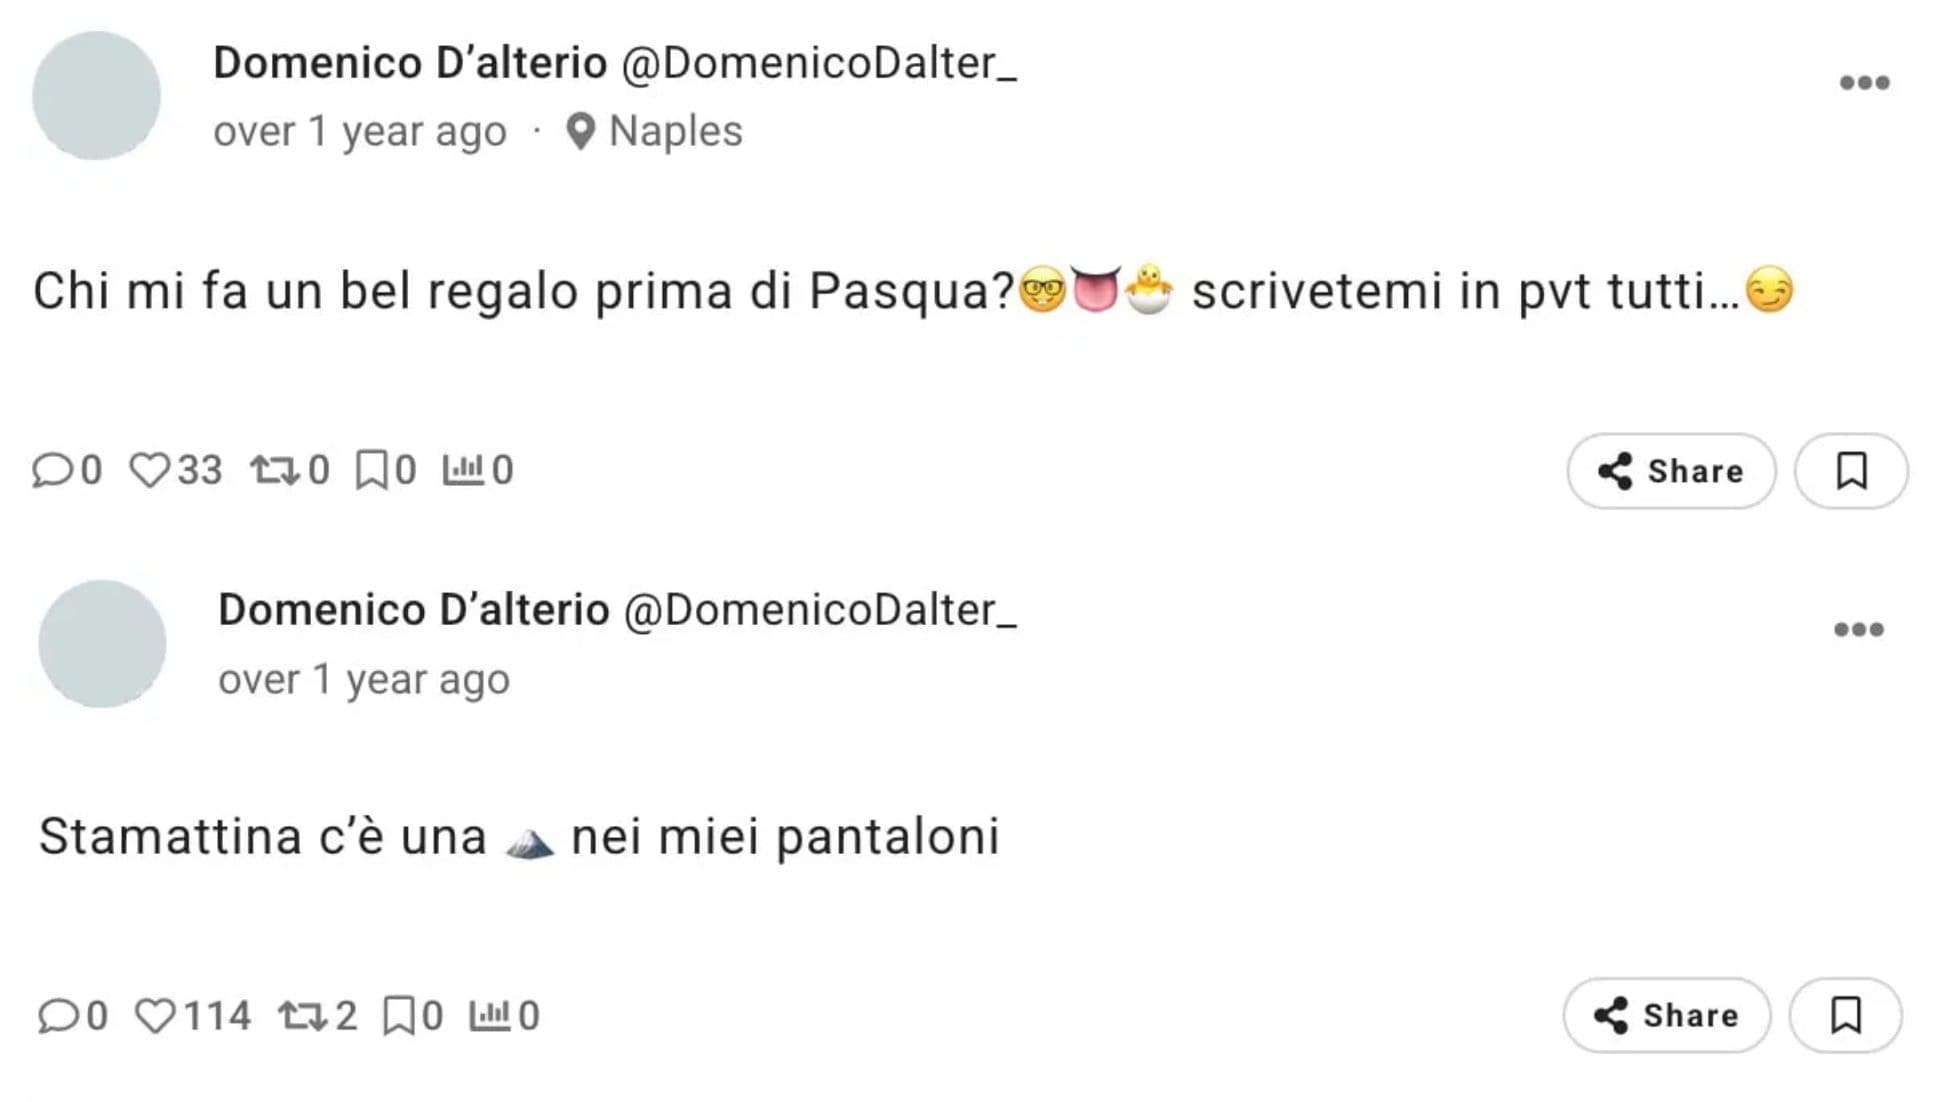Toggle save on the Pasqua post via side bookmark
This screenshot has width=1950, height=1102.
pyautogui.click(x=1851, y=471)
